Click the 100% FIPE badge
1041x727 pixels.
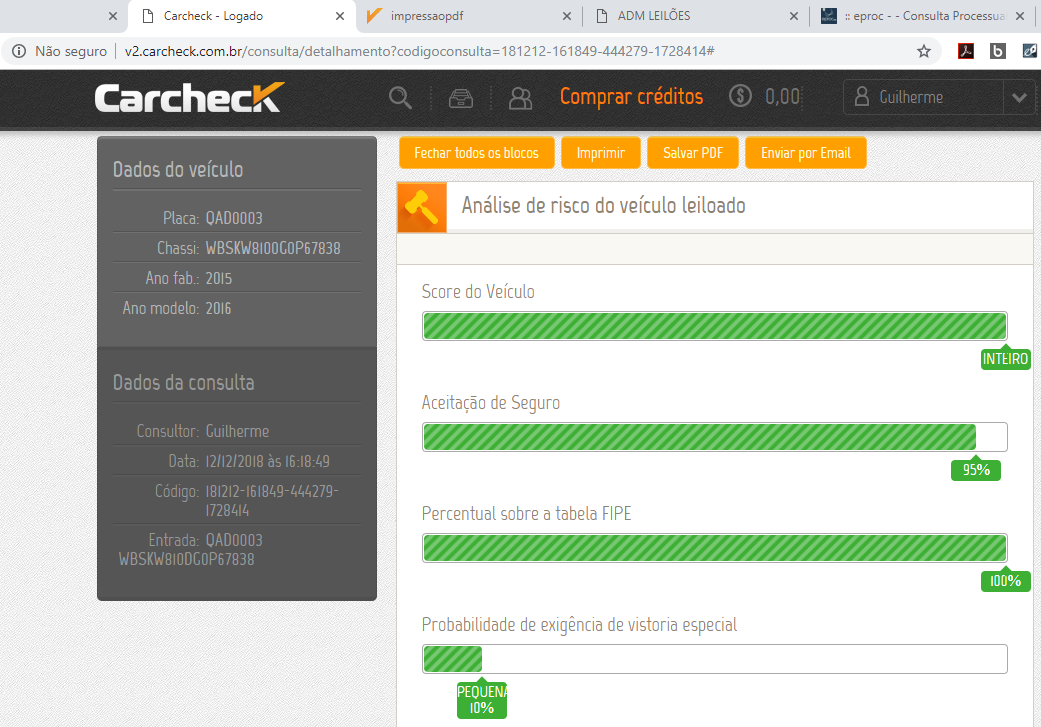point(1005,581)
